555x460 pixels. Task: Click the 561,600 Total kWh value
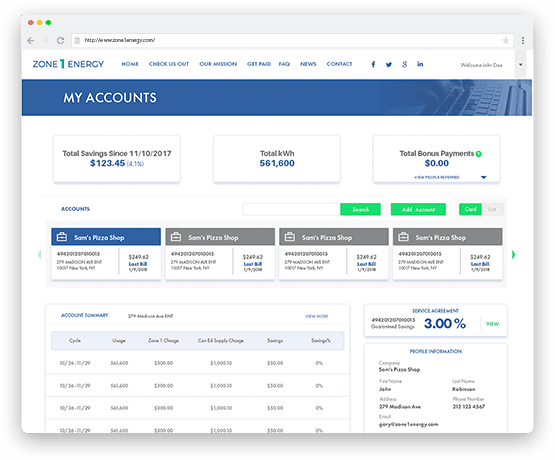point(277,163)
